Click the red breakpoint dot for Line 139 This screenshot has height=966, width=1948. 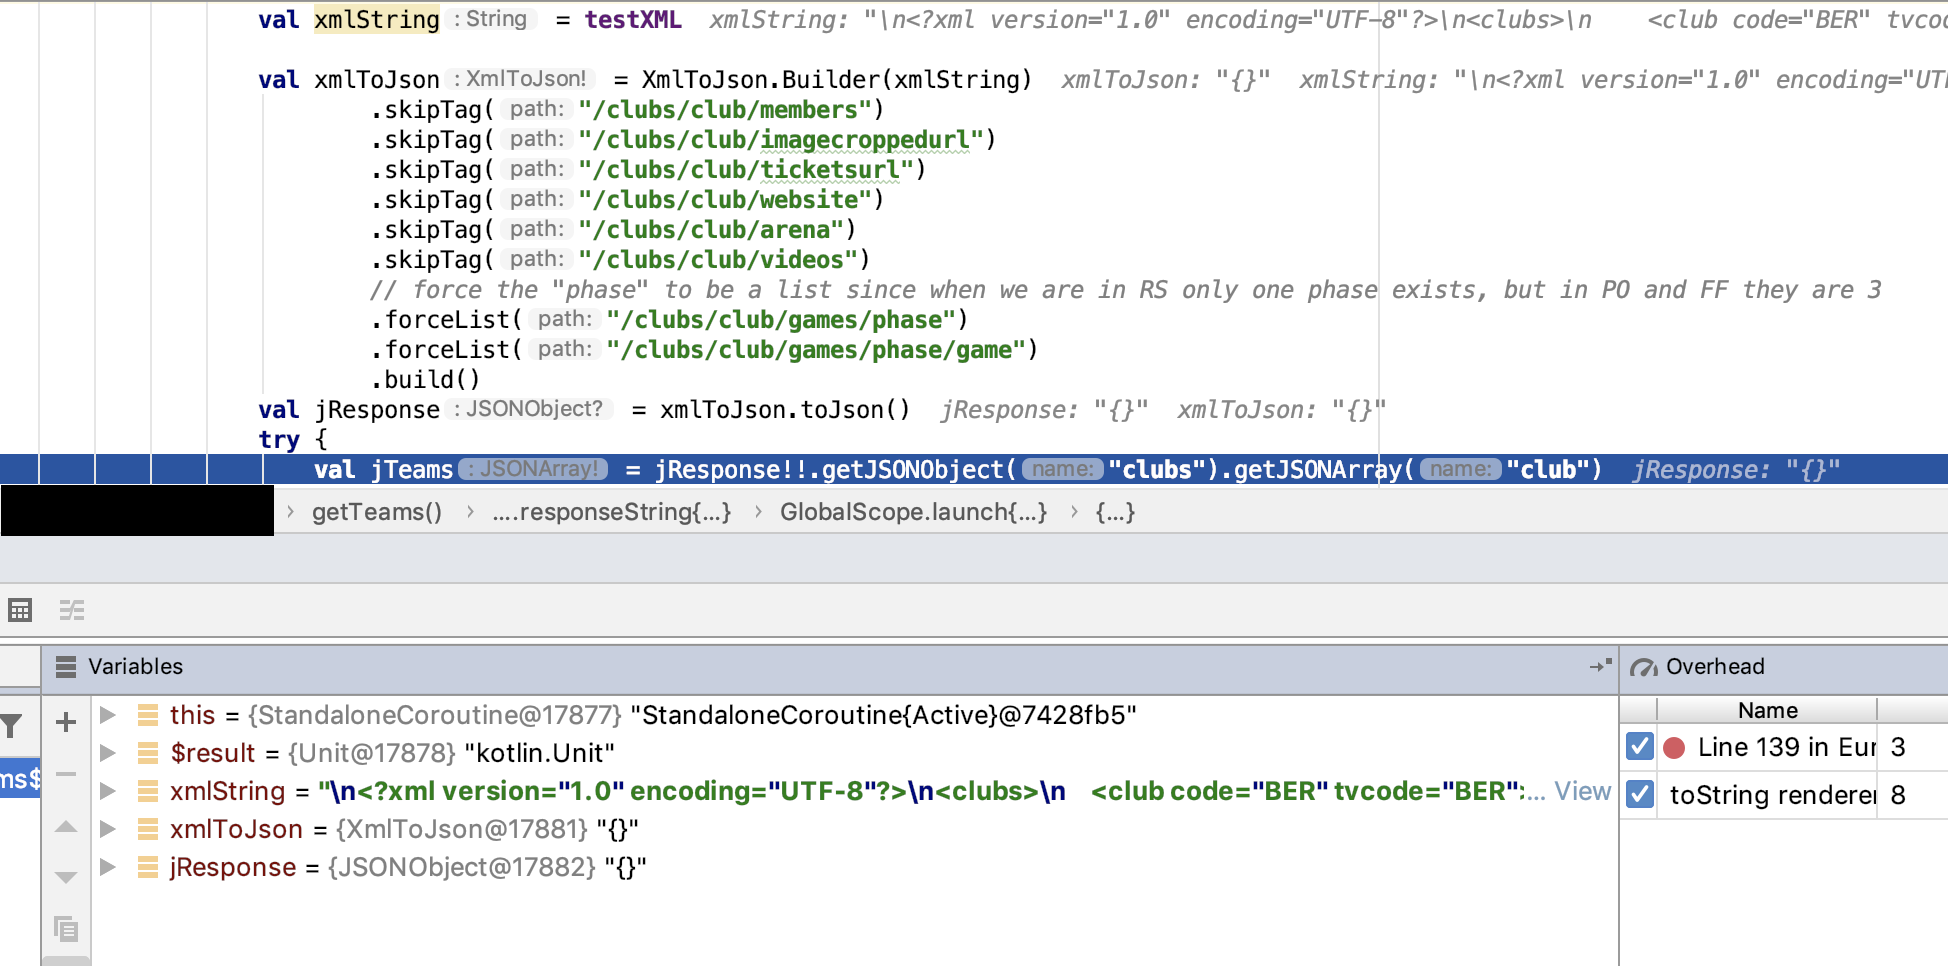[1674, 748]
